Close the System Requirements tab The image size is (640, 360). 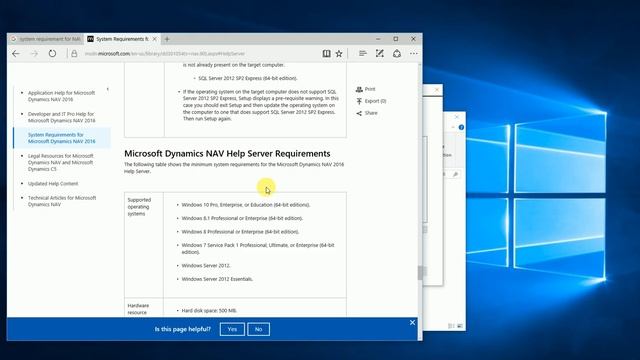coord(155,39)
